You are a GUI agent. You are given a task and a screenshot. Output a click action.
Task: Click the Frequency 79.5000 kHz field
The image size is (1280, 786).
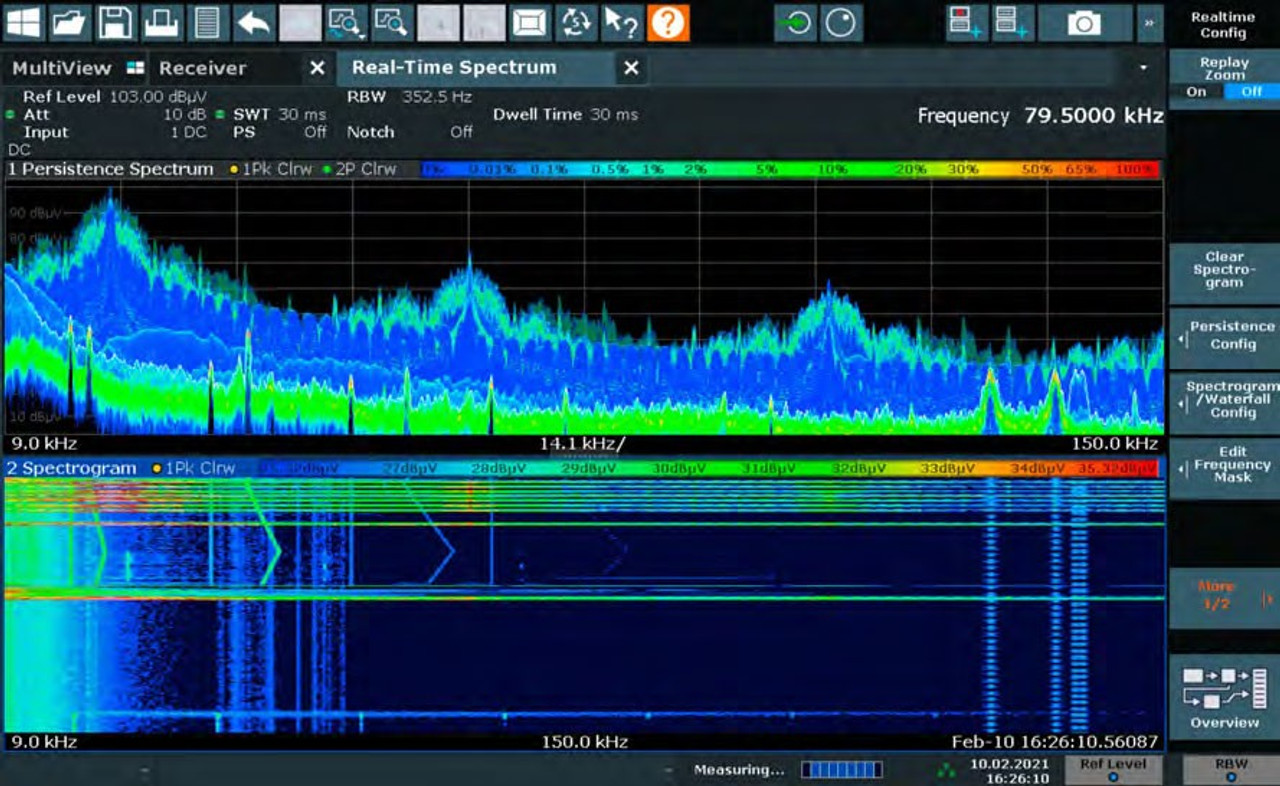pyautogui.click(x=1040, y=116)
